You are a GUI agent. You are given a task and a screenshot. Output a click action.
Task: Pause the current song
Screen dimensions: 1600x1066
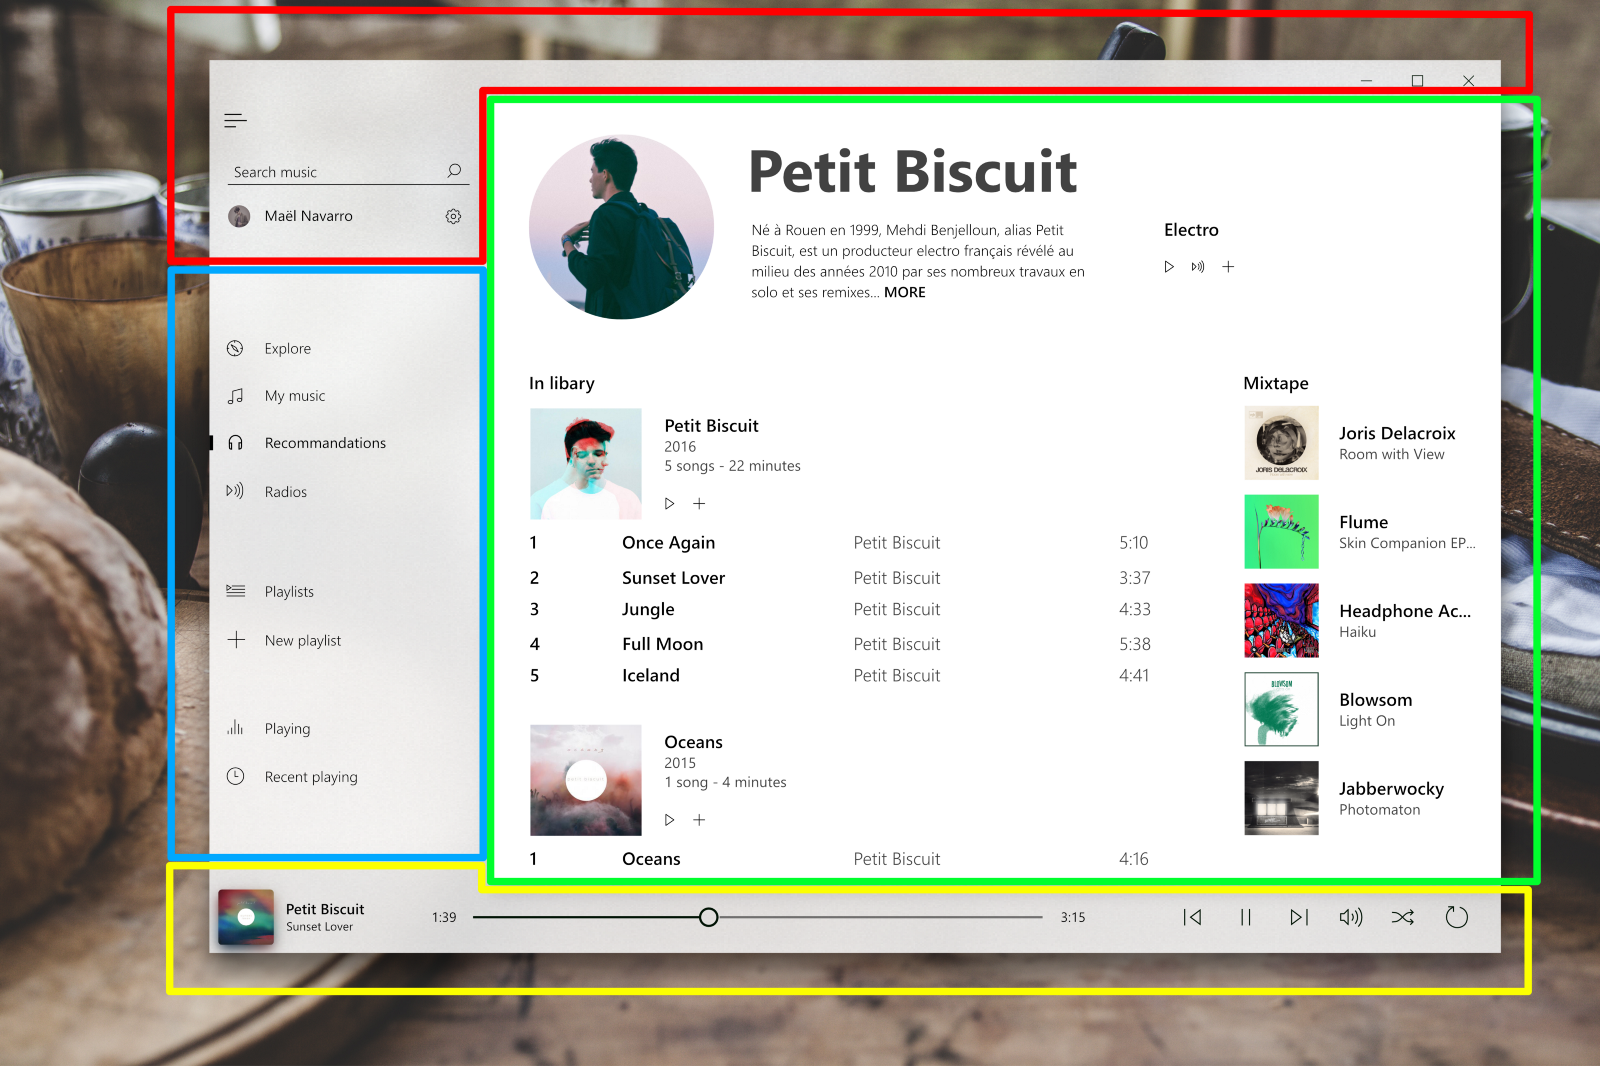1245,917
